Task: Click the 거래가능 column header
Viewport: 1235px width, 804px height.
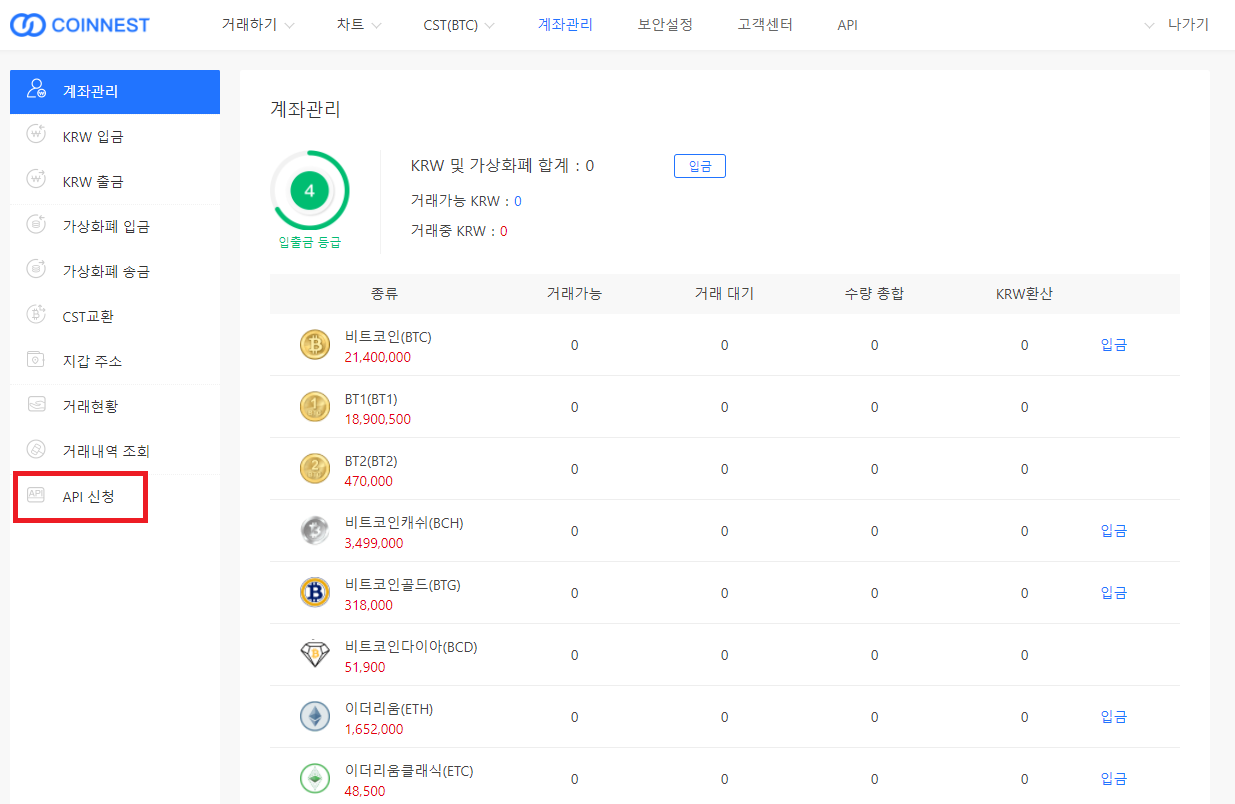Action: (574, 294)
